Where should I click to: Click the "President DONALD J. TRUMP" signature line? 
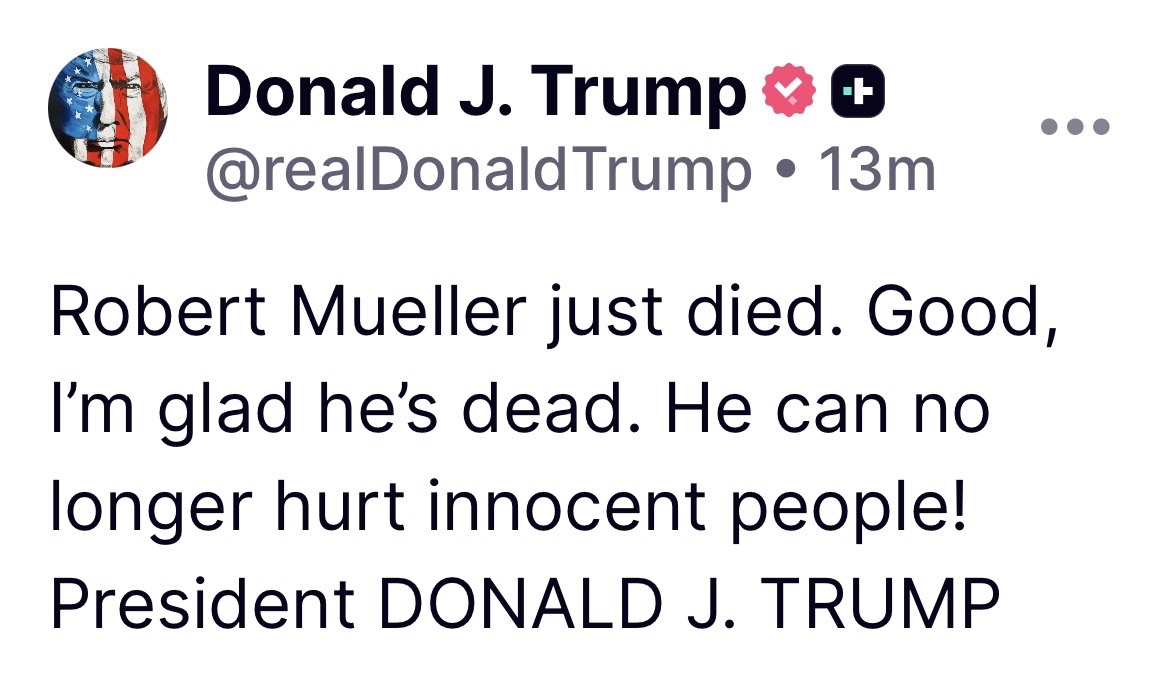pos(525,602)
